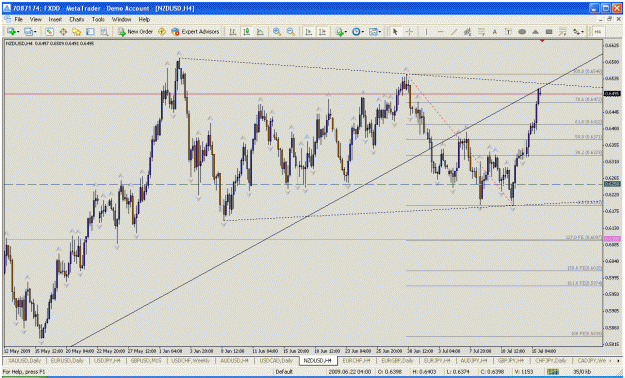Open the Charts menu
625x378 pixels.
pyautogui.click(x=77, y=19)
